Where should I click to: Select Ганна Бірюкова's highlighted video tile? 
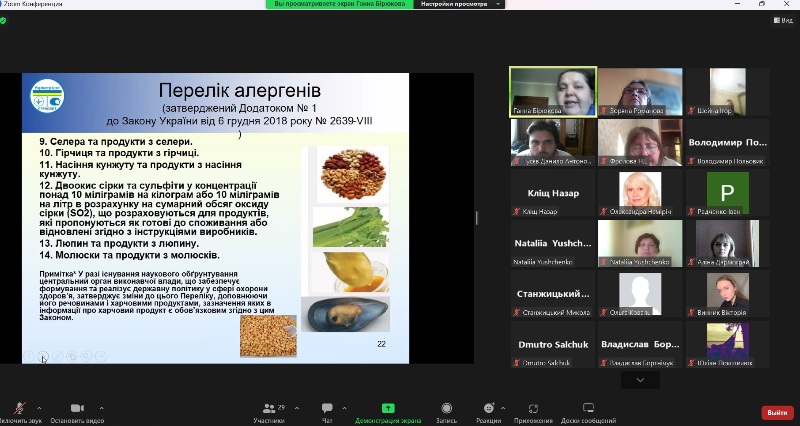tap(553, 92)
